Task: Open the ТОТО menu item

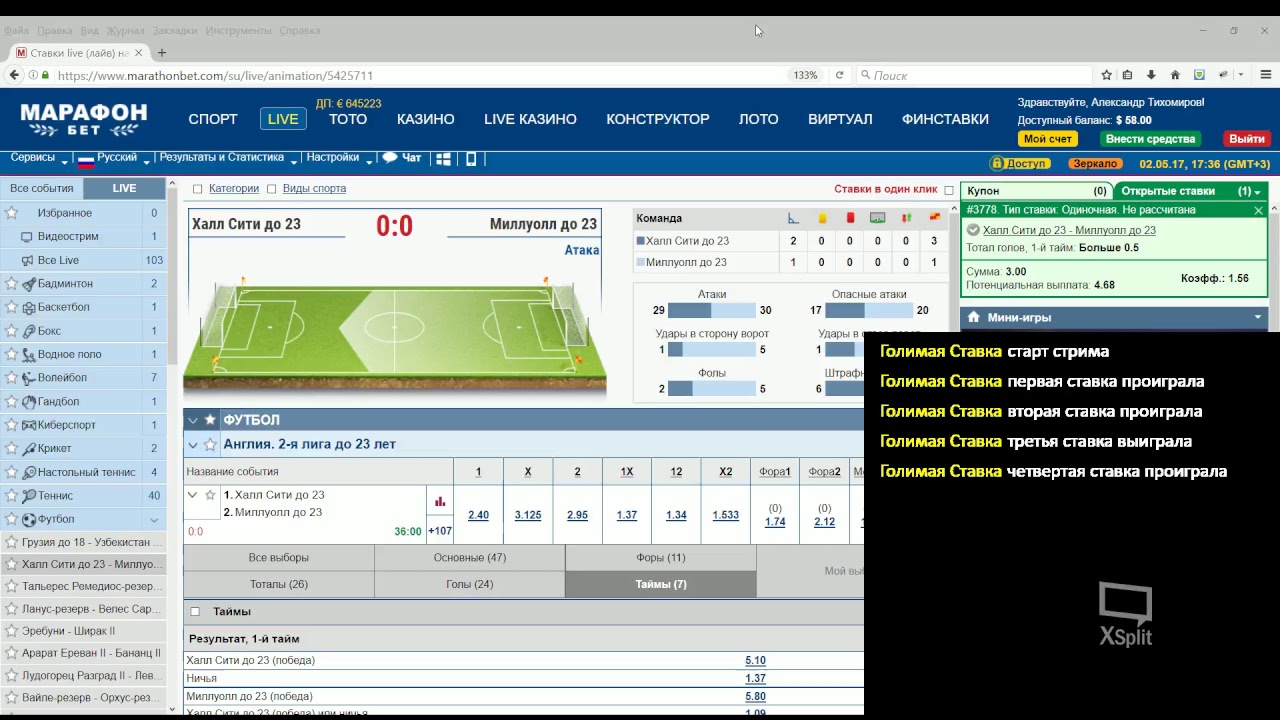Action: pyautogui.click(x=348, y=119)
